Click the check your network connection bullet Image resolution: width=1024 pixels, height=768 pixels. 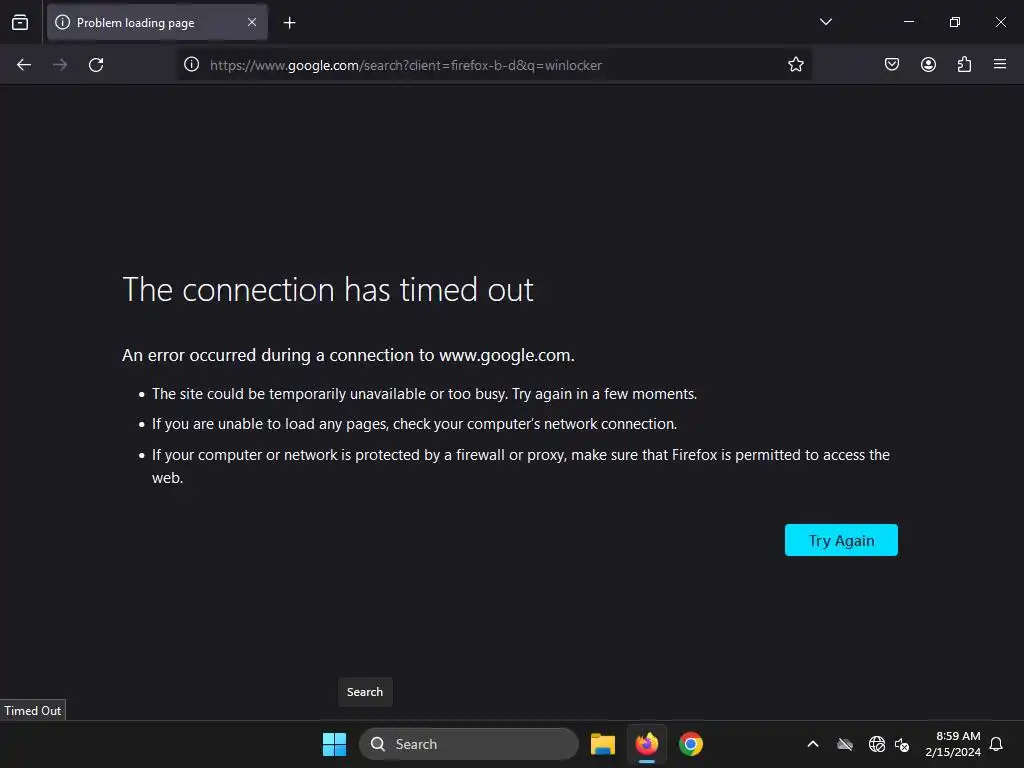click(x=414, y=424)
